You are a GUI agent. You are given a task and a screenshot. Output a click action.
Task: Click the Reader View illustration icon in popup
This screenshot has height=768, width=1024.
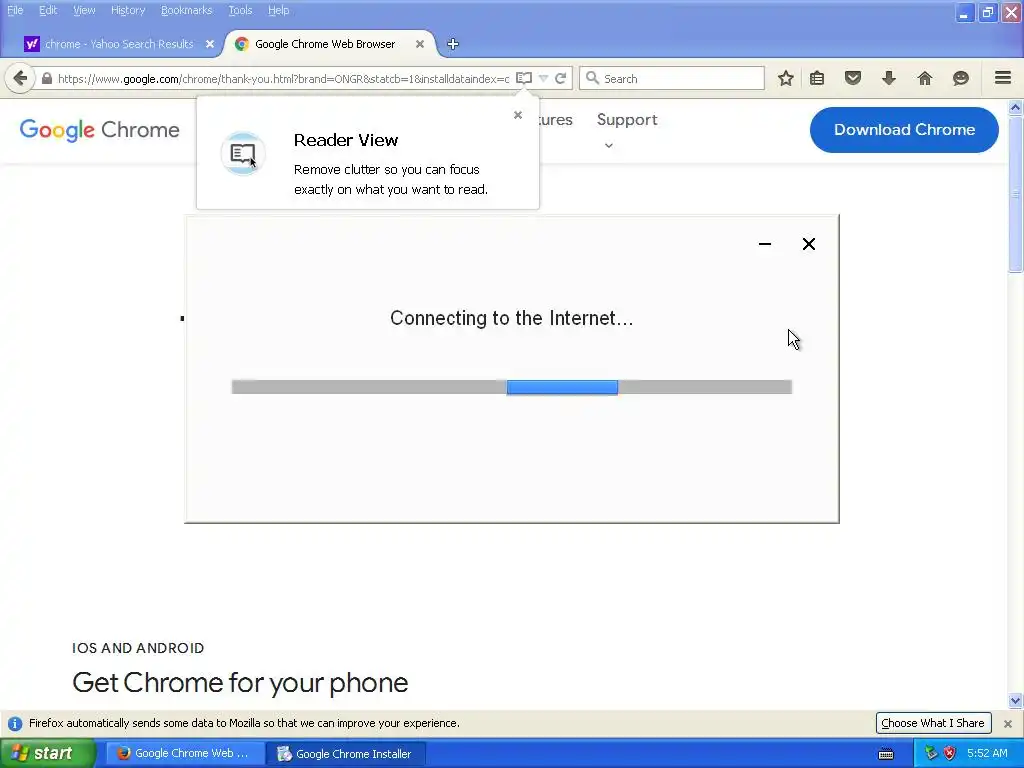(x=243, y=154)
